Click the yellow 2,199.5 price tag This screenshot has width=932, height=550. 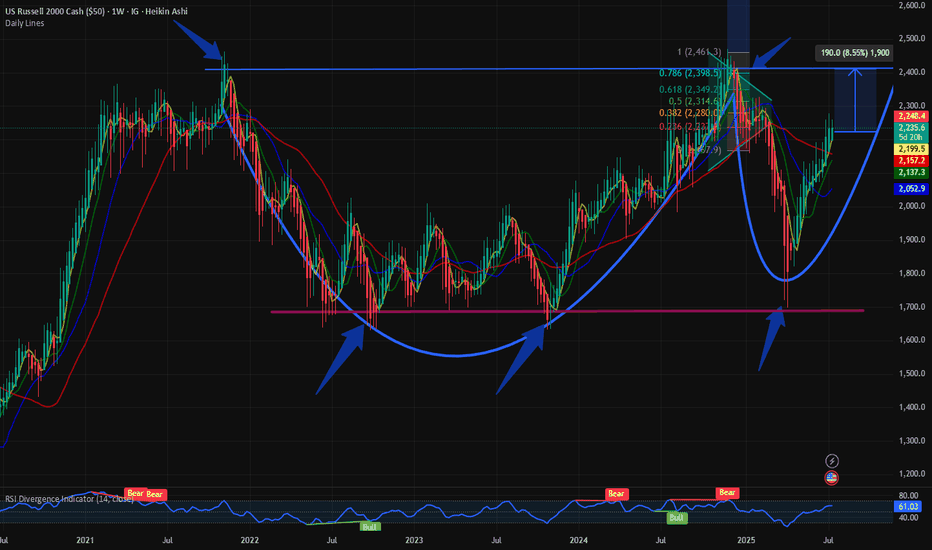pyautogui.click(x=911, y=149)
